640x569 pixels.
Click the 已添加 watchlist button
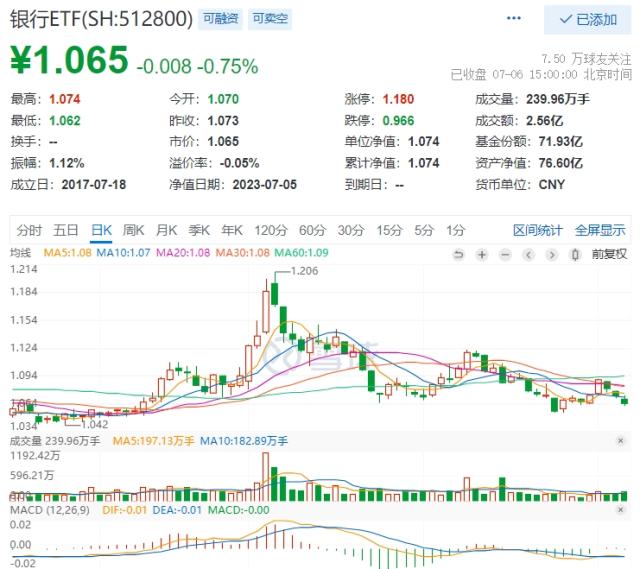click(x=588, y=20)
